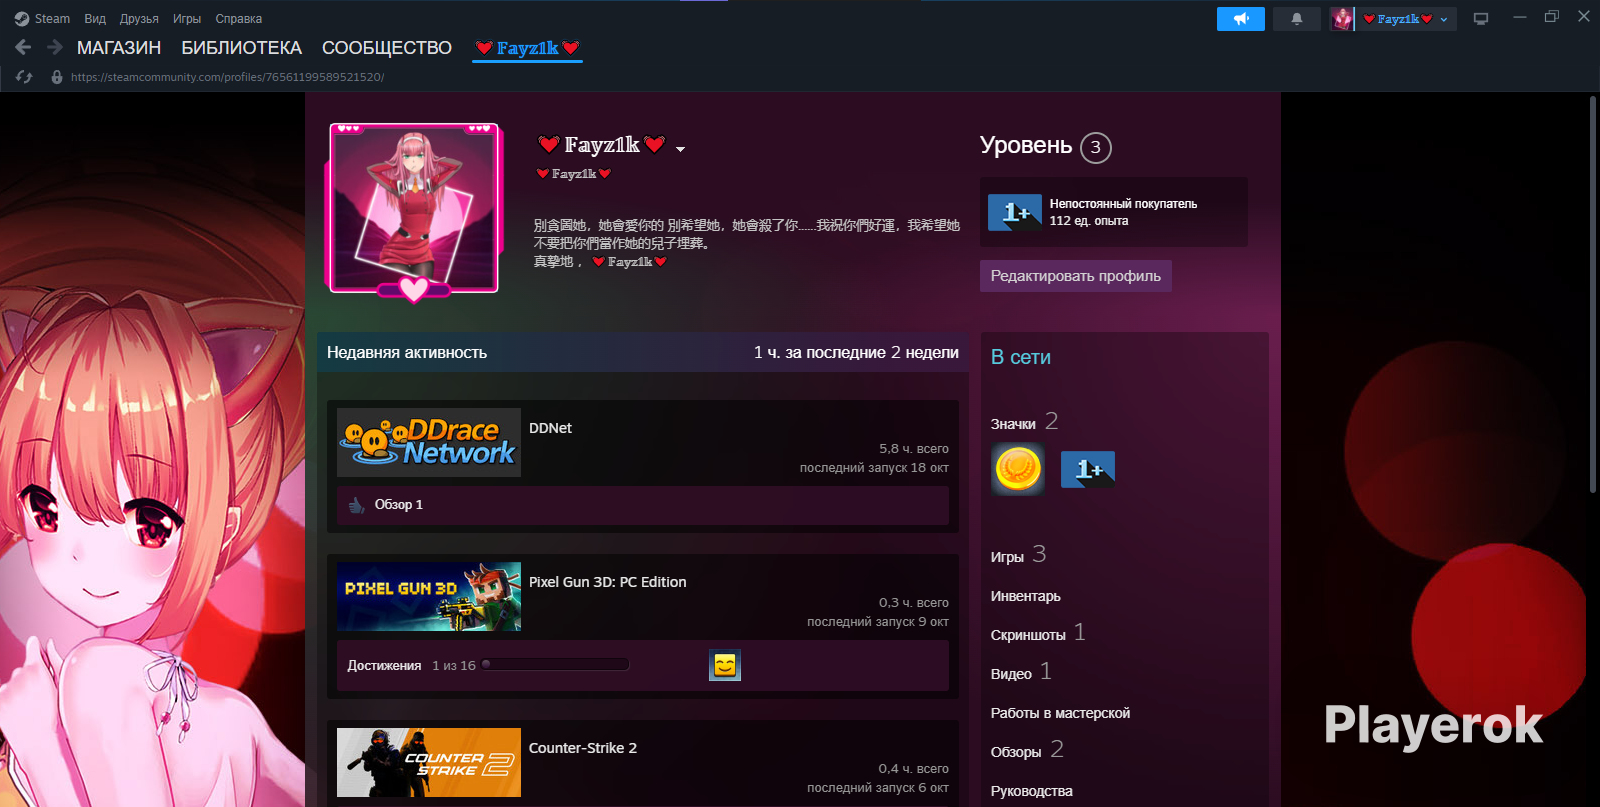Click the achievements progress bar 1 из 16

(555, 665)
